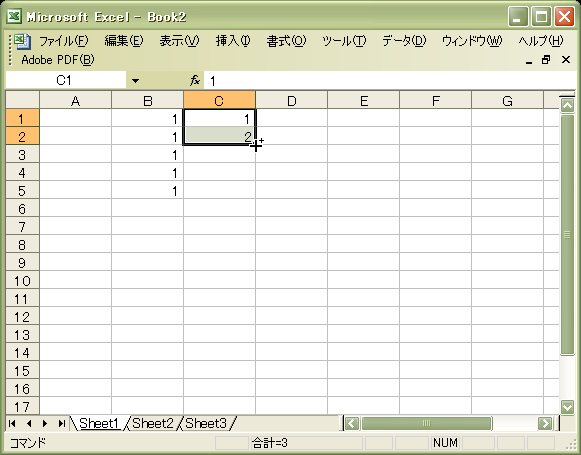Click previous sheet tab navigation arrow
This screenshot has width=581, height=455.
tap(29, 423)
